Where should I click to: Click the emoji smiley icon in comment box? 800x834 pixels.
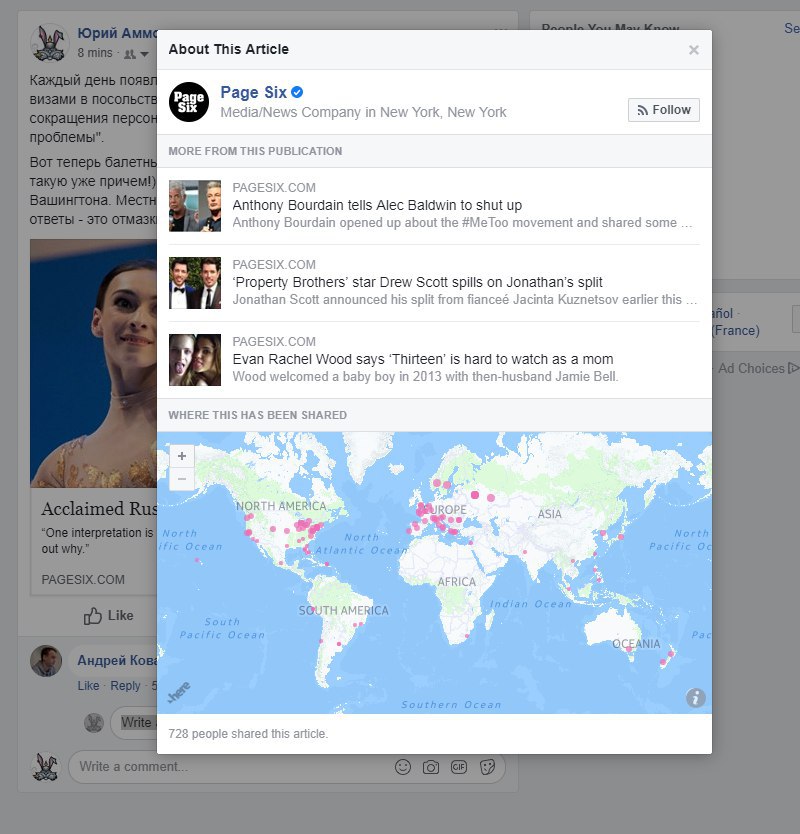pos(403,767)
